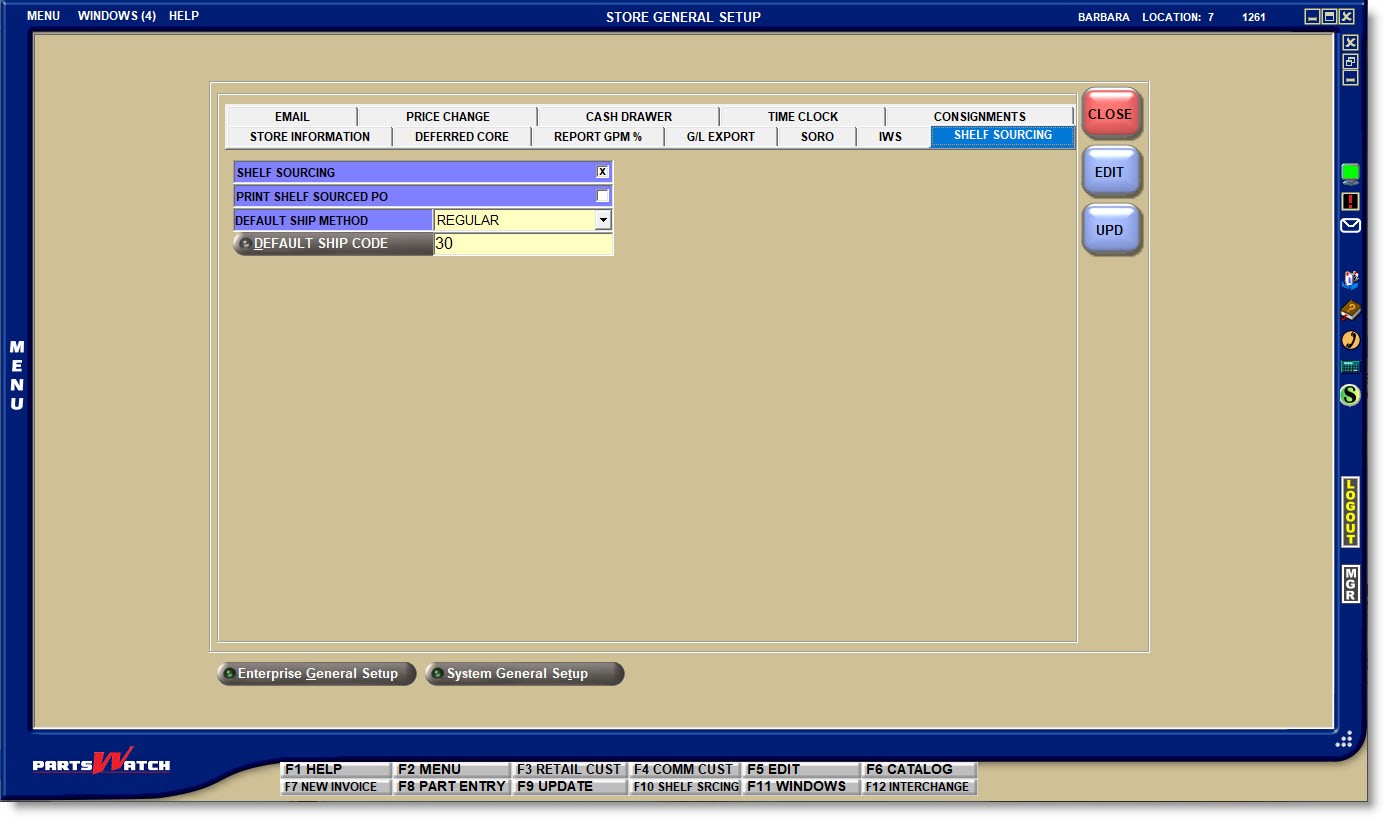The width and height of the screenshot is (1384, 818).
Task: Uncheck the Shelf Sourcing checkbox
Action: click(x=602, y=172)
